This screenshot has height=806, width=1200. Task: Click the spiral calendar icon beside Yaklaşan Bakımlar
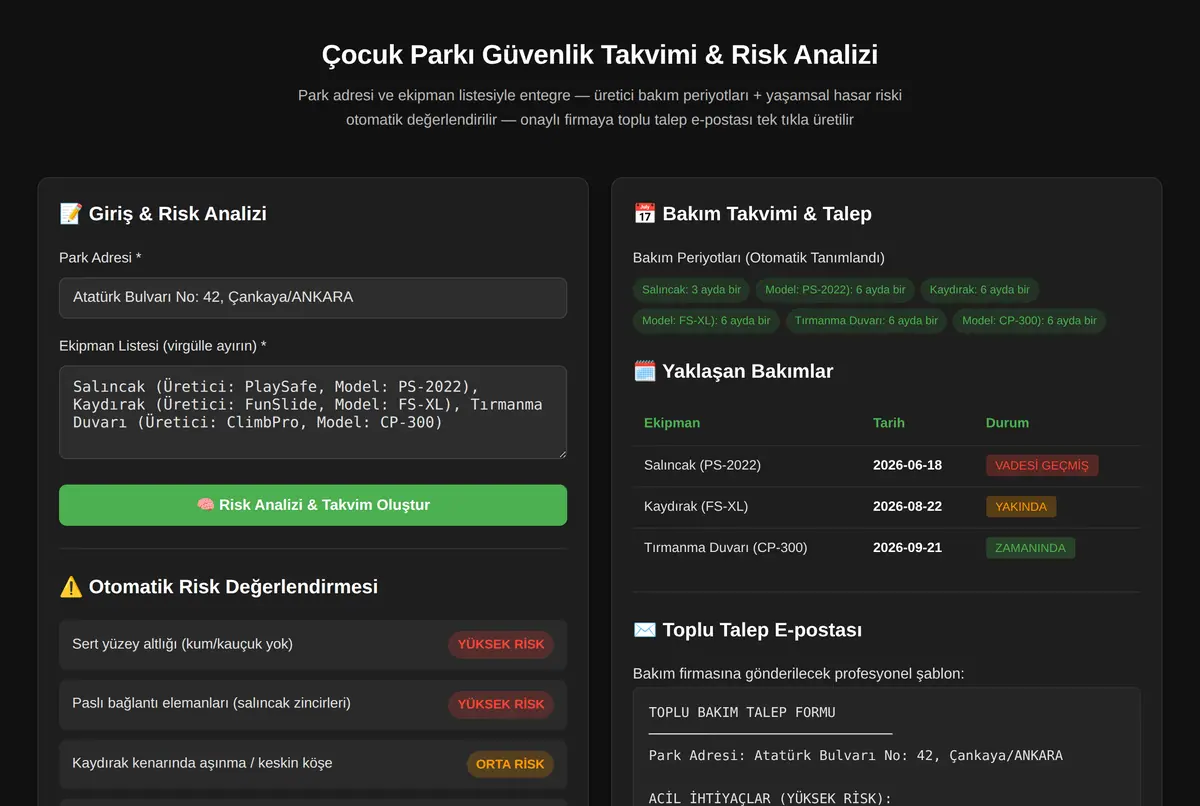[x=644, y=371]
